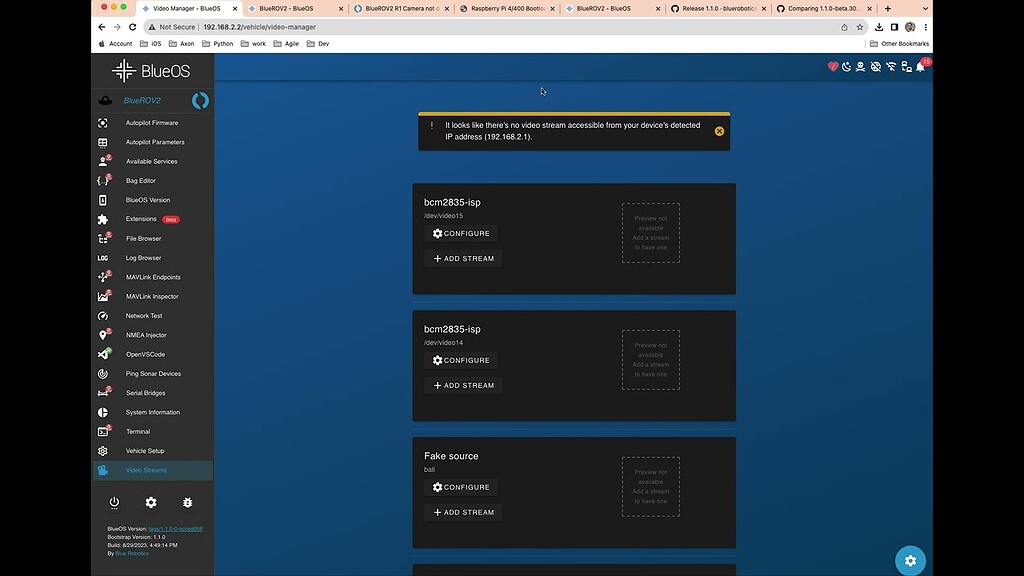Send feedback using the heart icon

832,66
